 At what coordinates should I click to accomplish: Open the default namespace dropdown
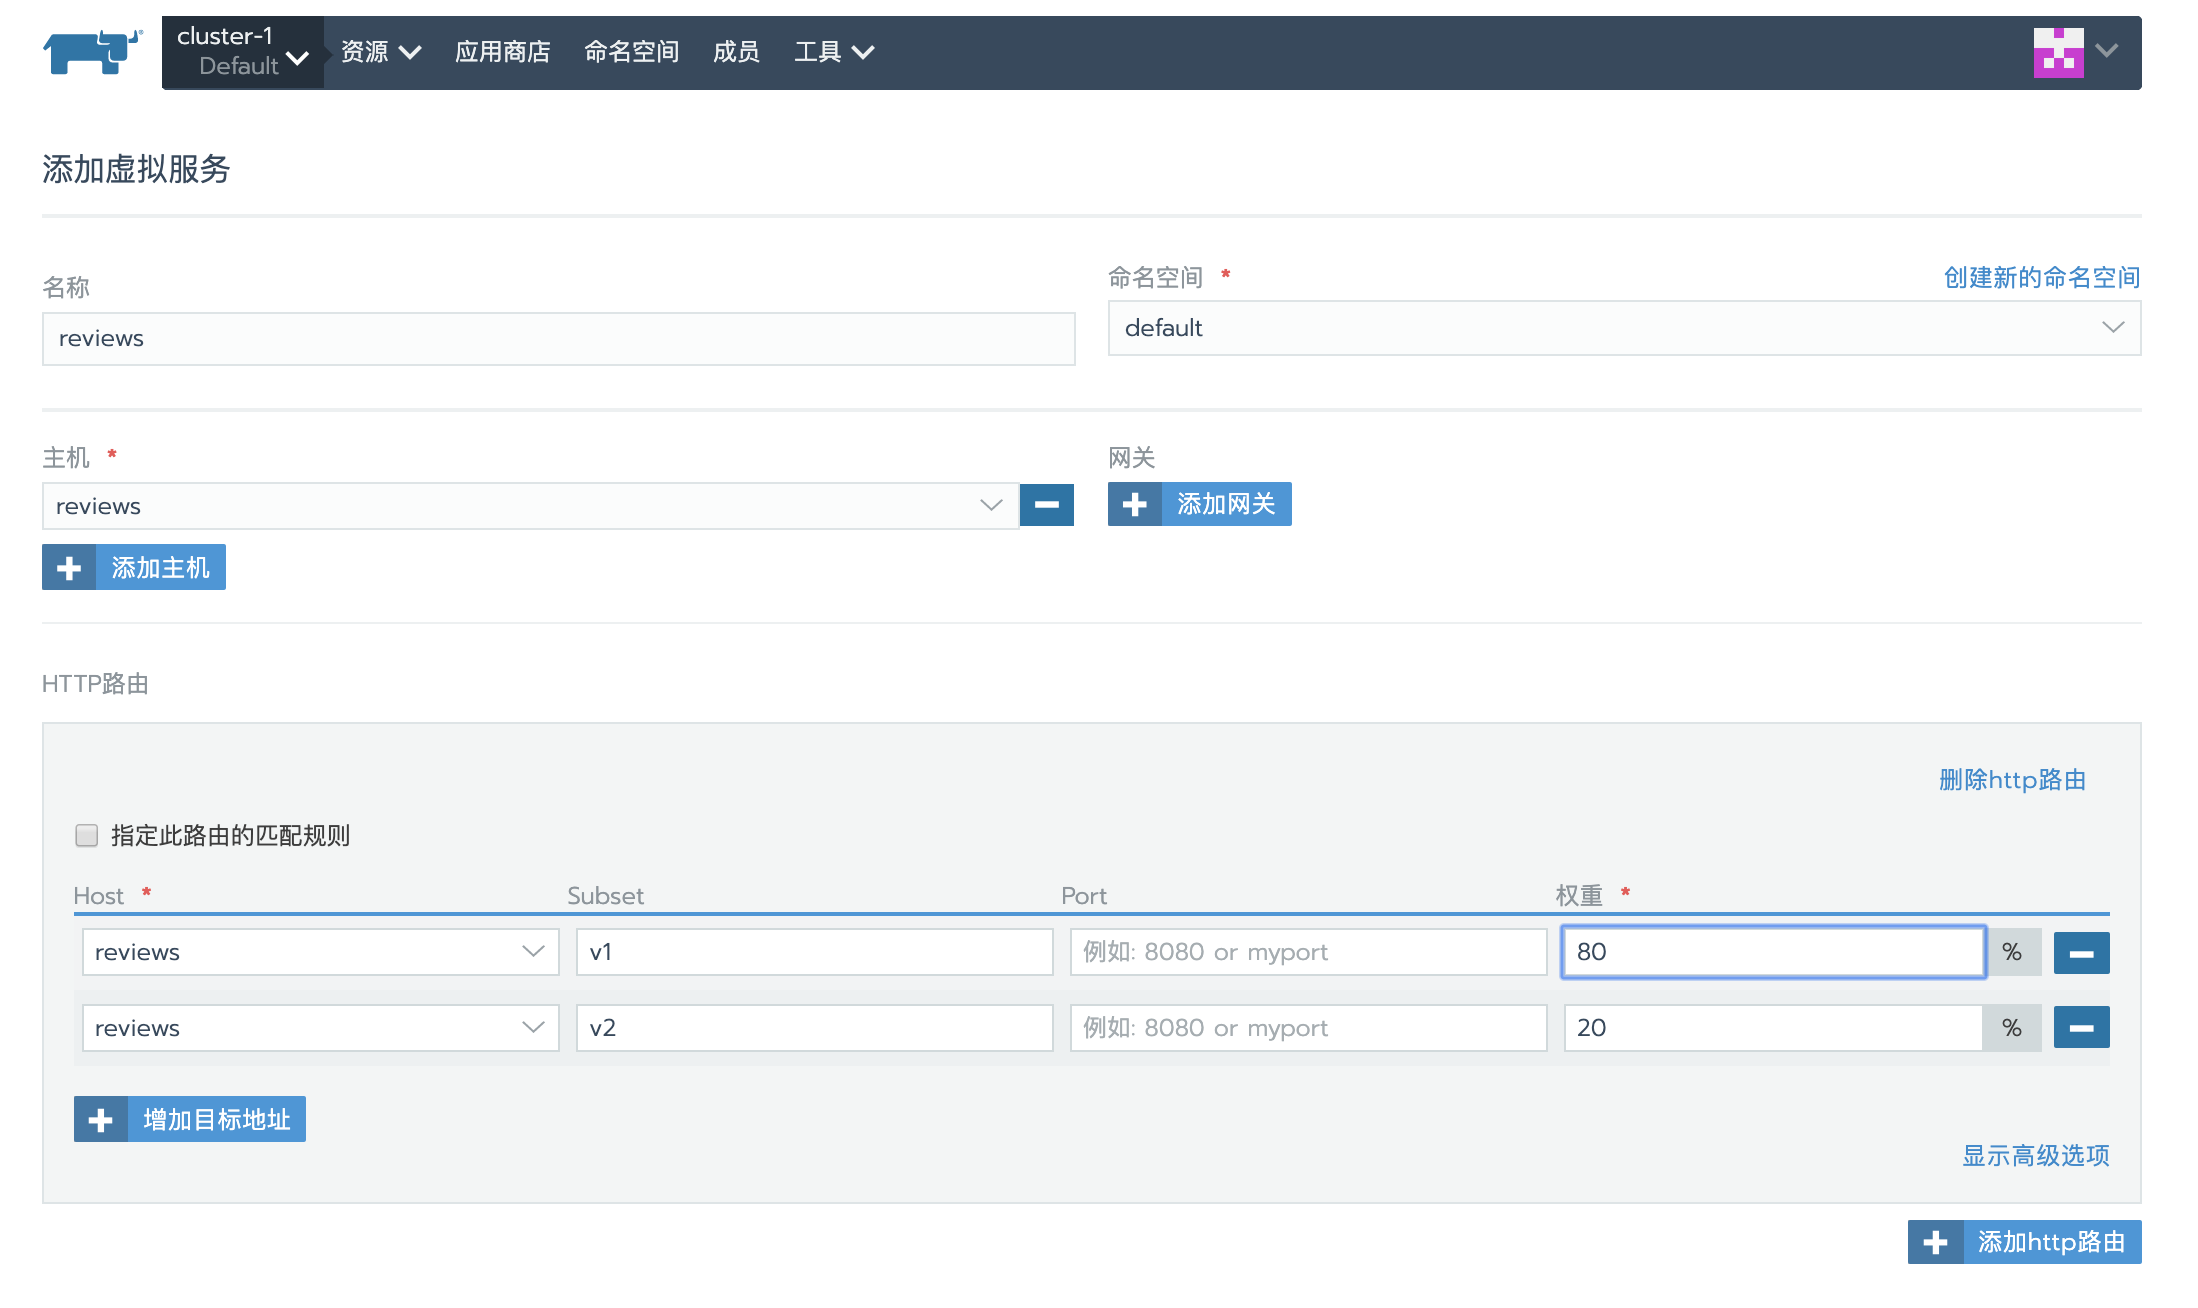coord(1624,328)
